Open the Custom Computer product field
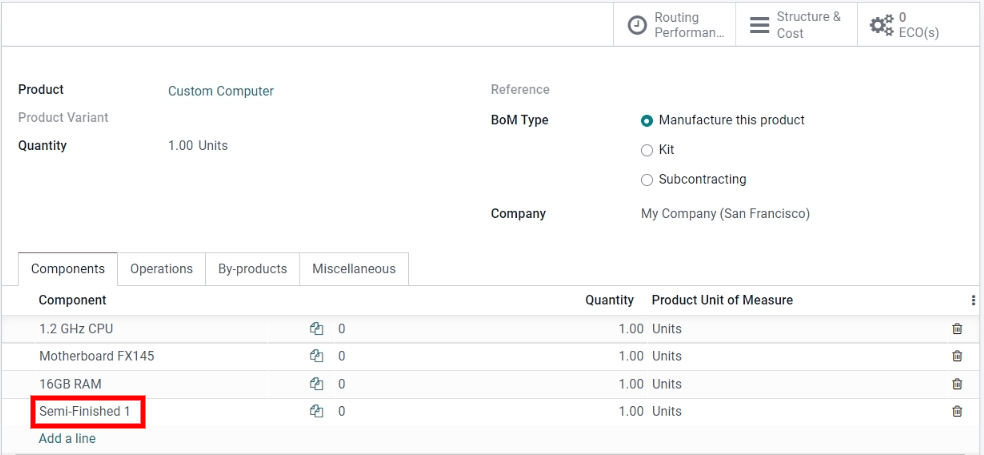 (221, 91)
